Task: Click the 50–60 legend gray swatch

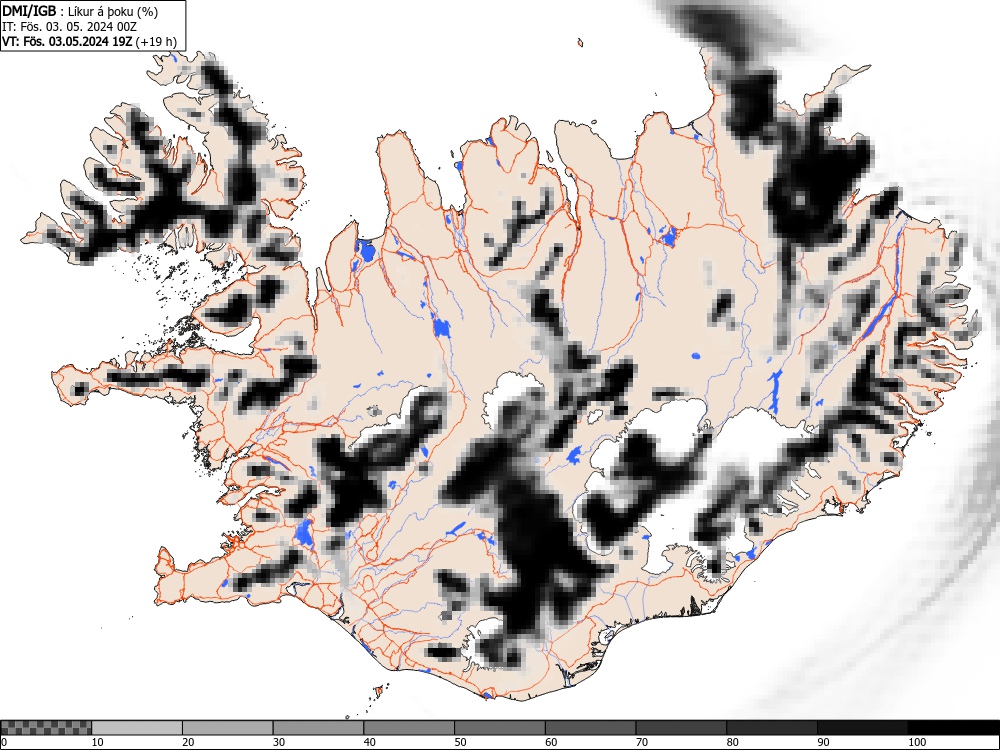Action: pos(499,728)
